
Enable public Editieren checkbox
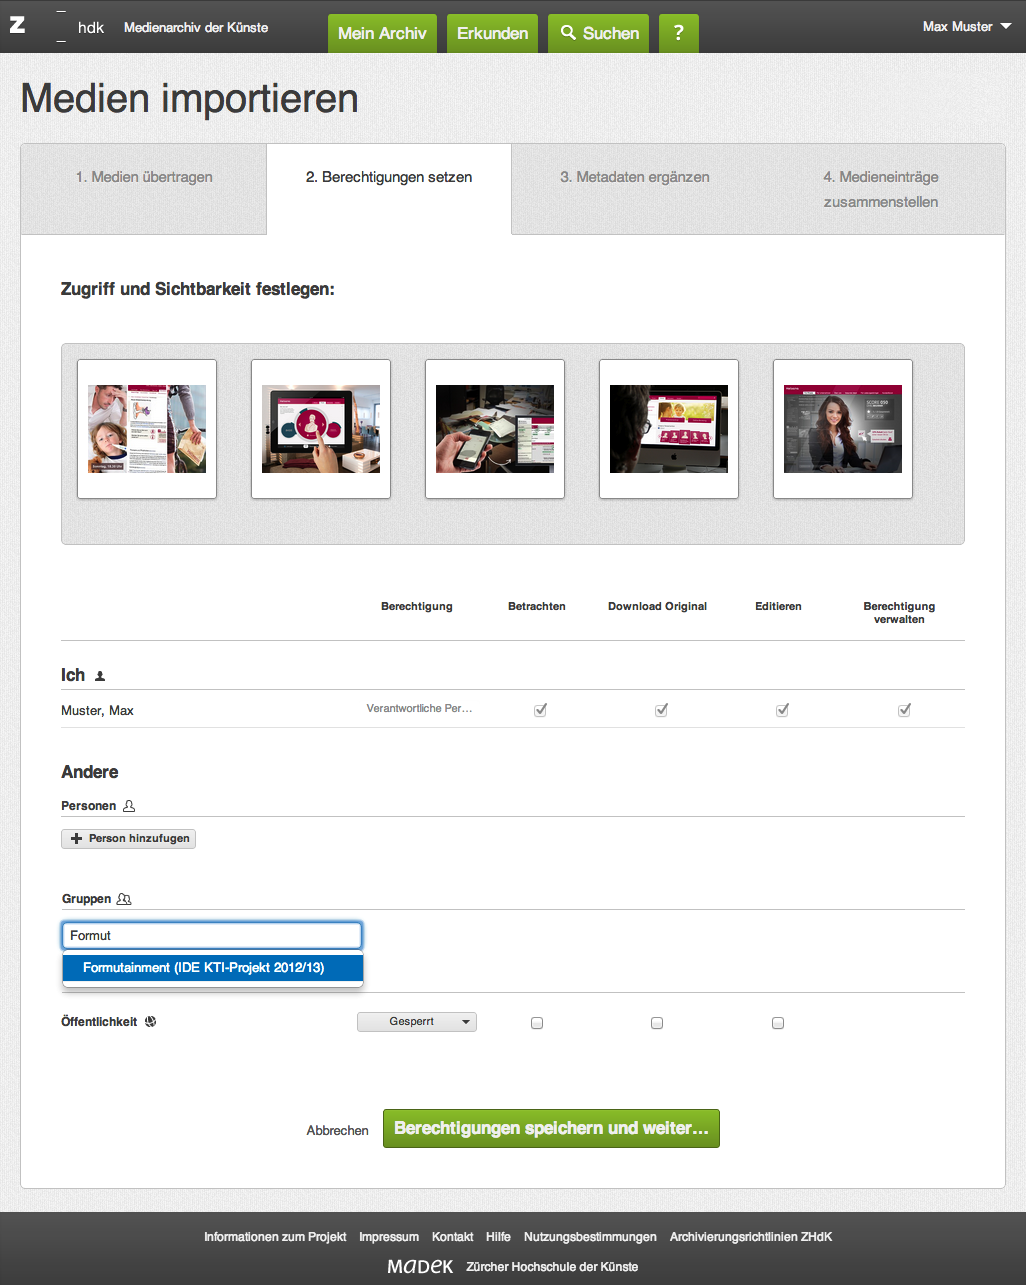(778, 1023)
